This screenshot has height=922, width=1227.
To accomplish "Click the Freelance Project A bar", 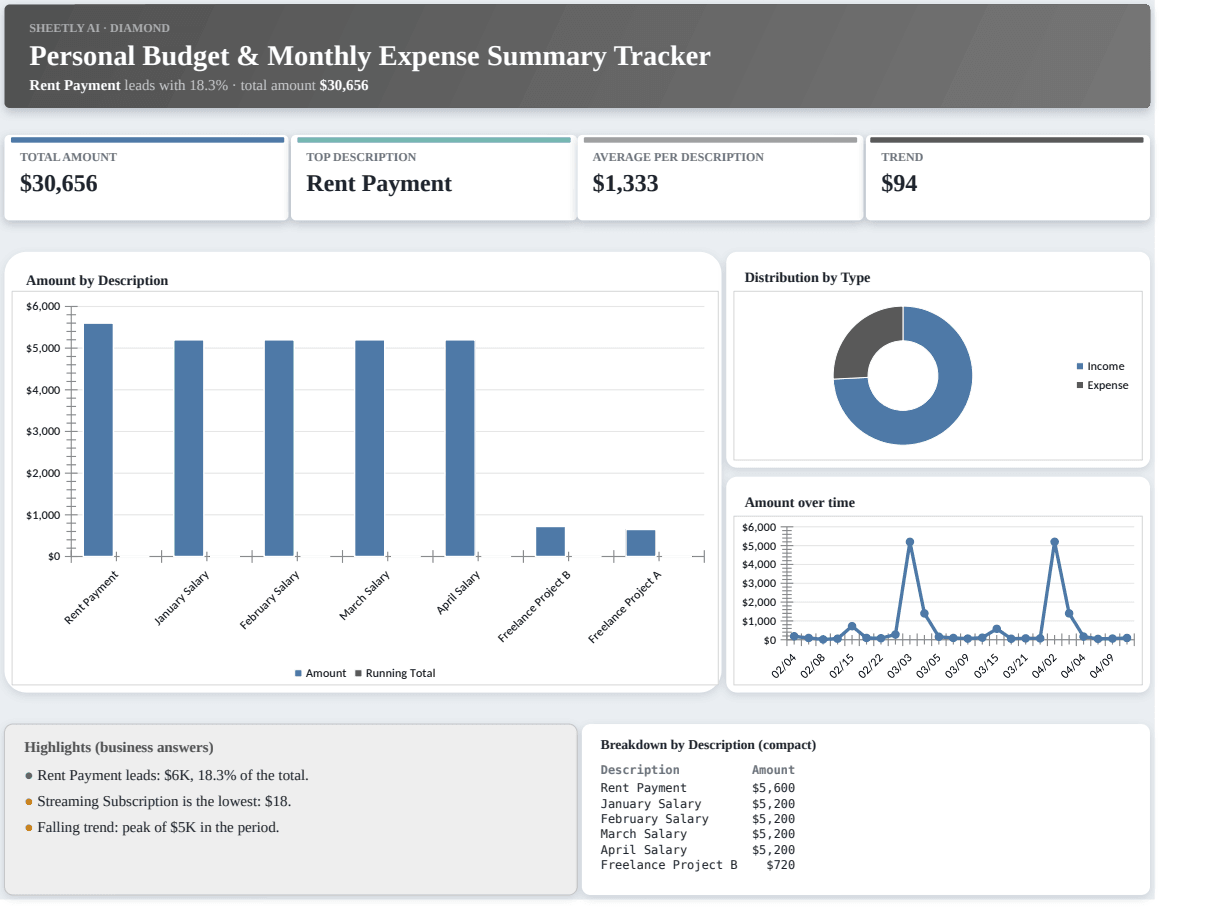I will tap(641, 543).
